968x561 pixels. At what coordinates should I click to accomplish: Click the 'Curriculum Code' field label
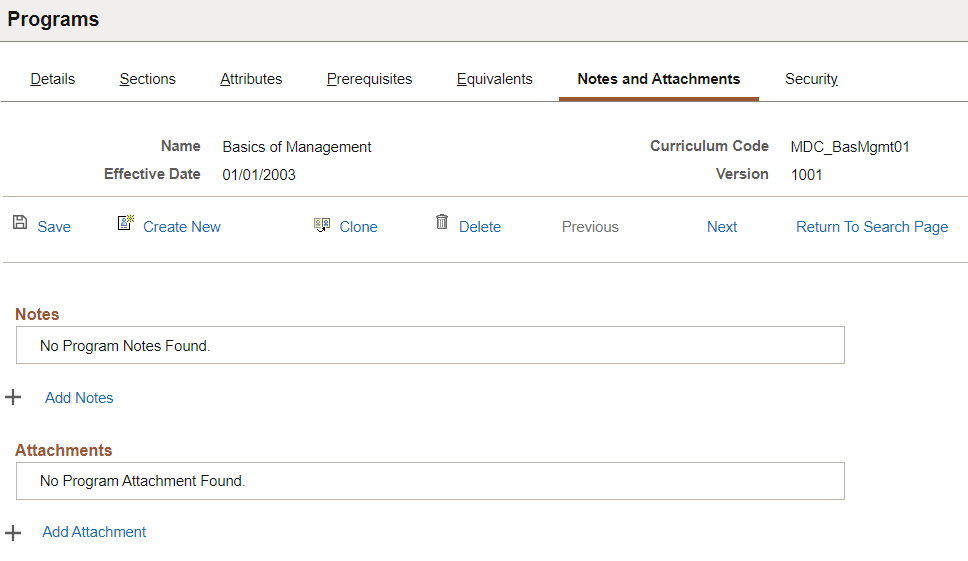pyautogui.click(x=709, y=146)
